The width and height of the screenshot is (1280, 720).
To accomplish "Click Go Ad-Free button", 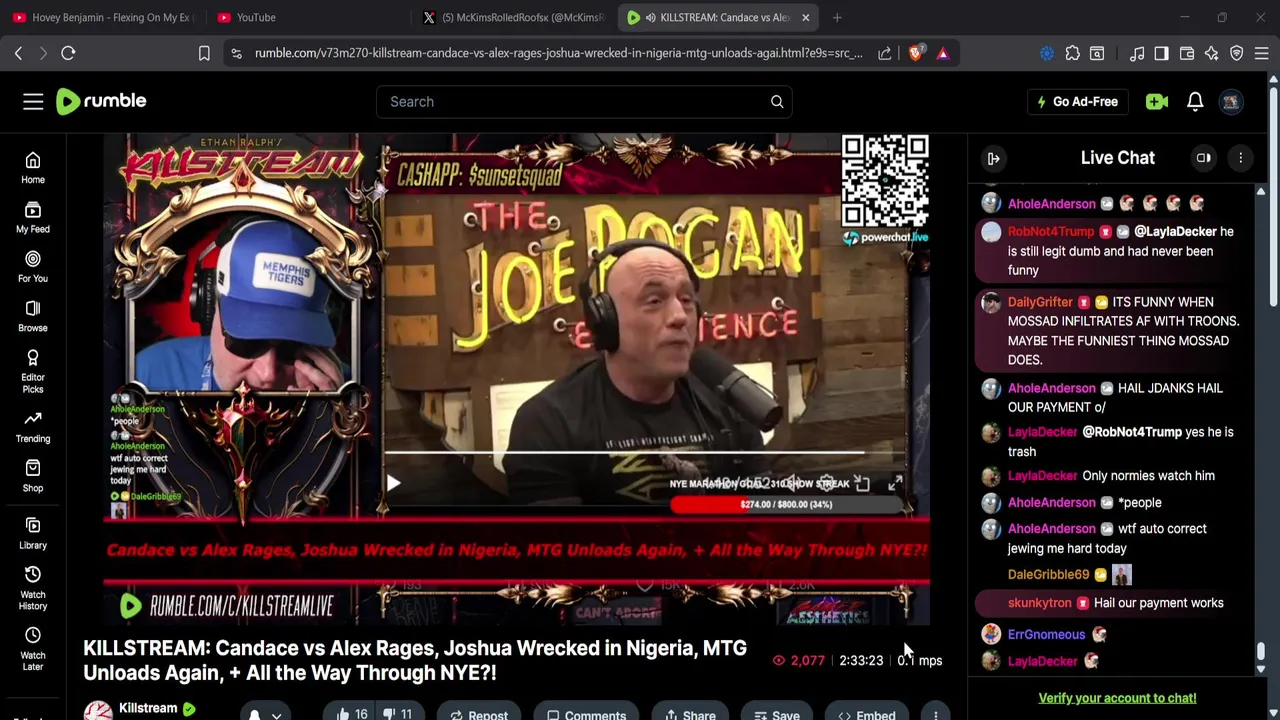I will coord(1077,101).
